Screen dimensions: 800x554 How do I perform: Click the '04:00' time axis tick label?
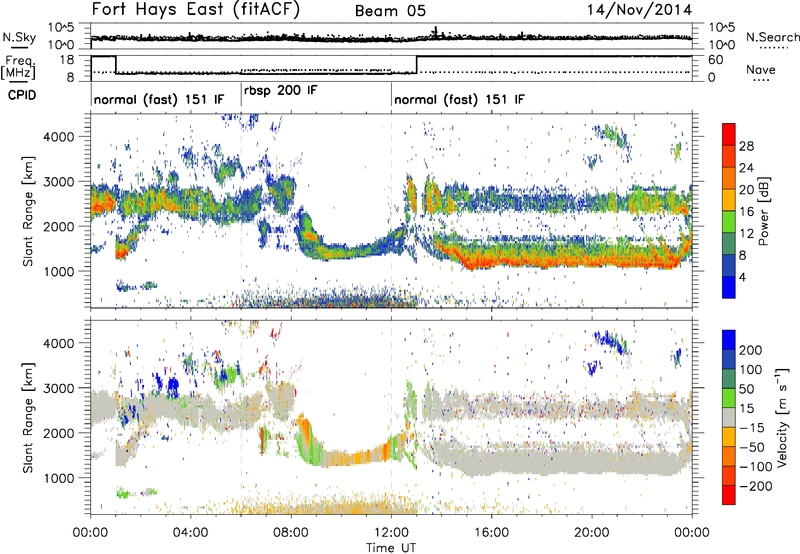[x=191, y=533]
